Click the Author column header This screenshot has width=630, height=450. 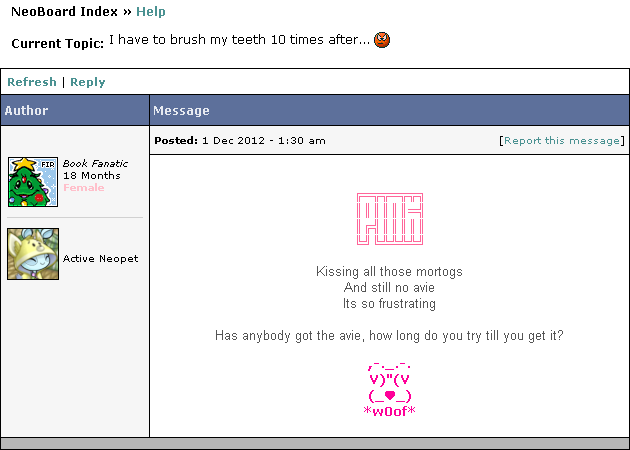tap(26, 111)
